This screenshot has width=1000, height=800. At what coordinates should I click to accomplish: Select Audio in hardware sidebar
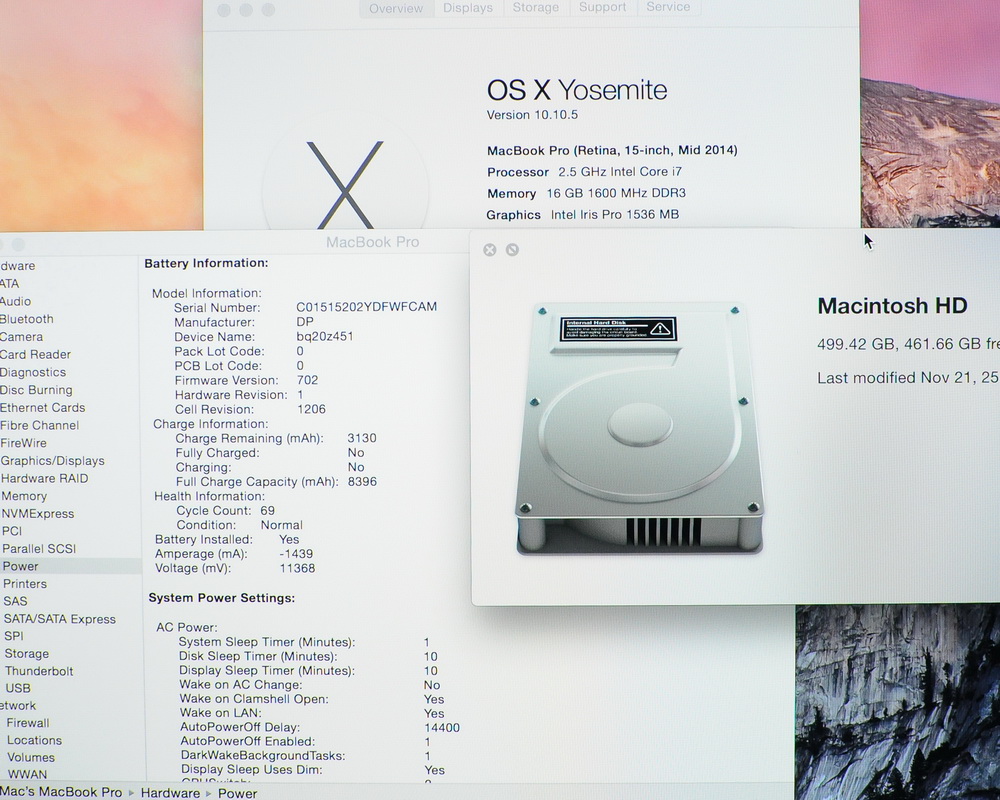(15, 301)
